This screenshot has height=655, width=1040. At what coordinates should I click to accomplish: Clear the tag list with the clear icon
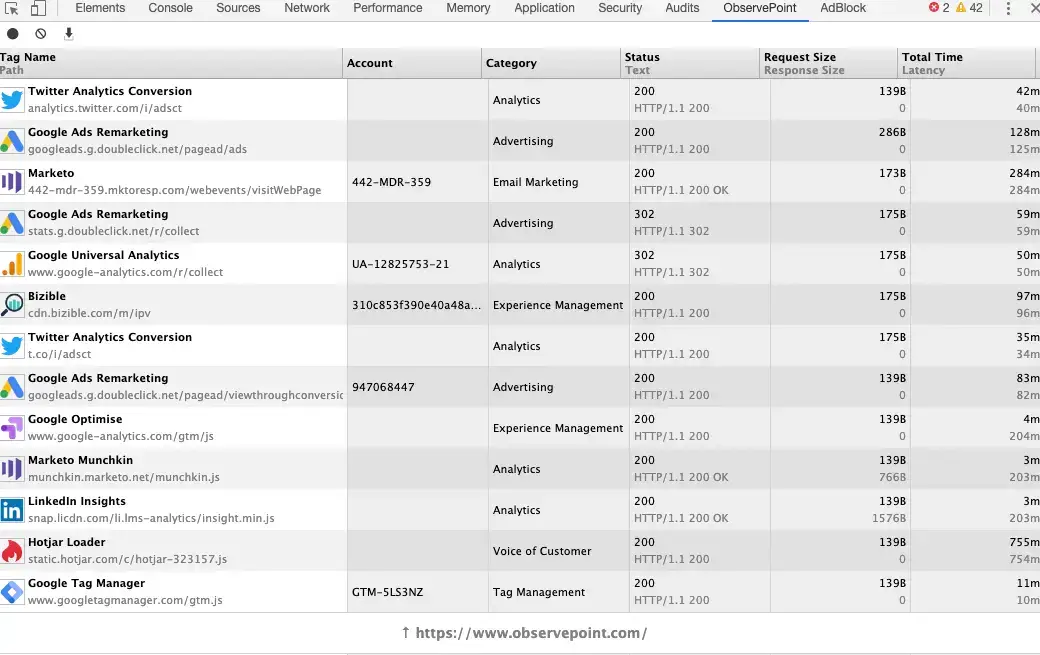[x=40, y=34]
